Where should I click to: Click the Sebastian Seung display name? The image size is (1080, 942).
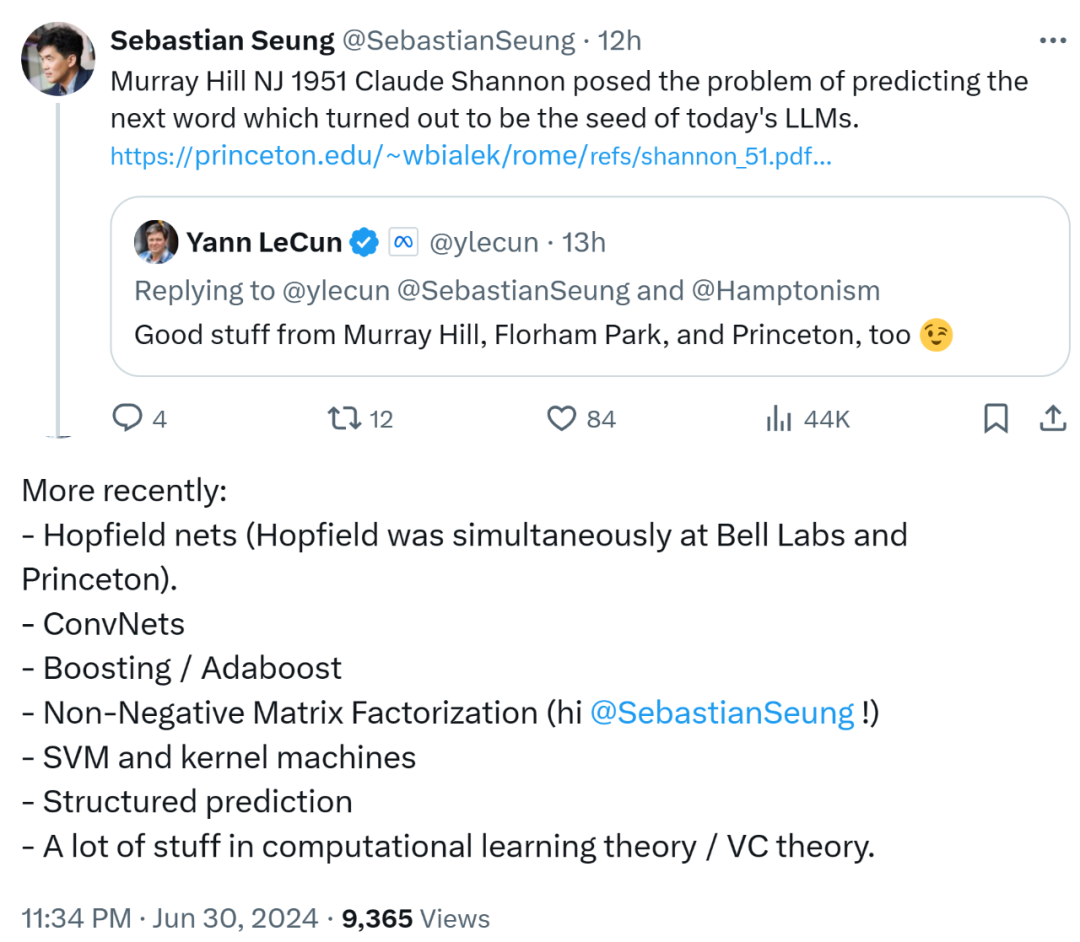click(x=222, y=41)
